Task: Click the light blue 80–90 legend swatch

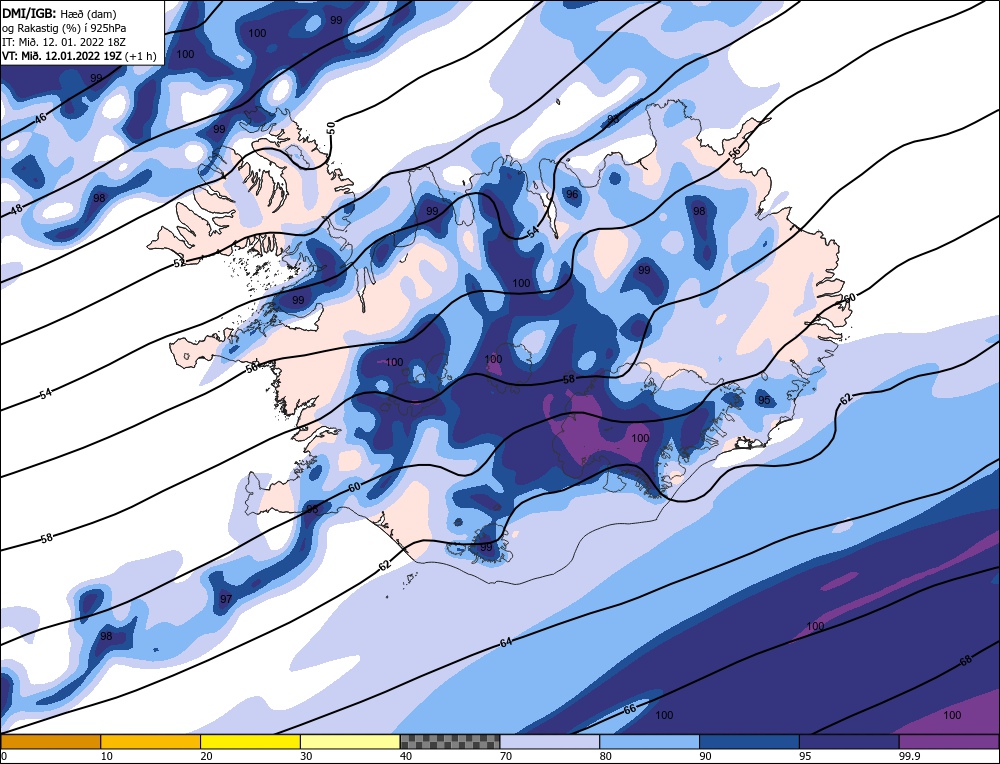Action: pos(650,742)
